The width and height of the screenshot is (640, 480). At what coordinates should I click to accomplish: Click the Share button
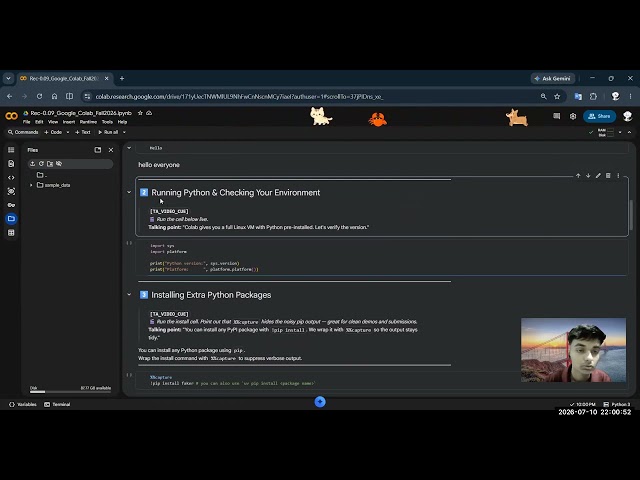click(x=599, y=116)
